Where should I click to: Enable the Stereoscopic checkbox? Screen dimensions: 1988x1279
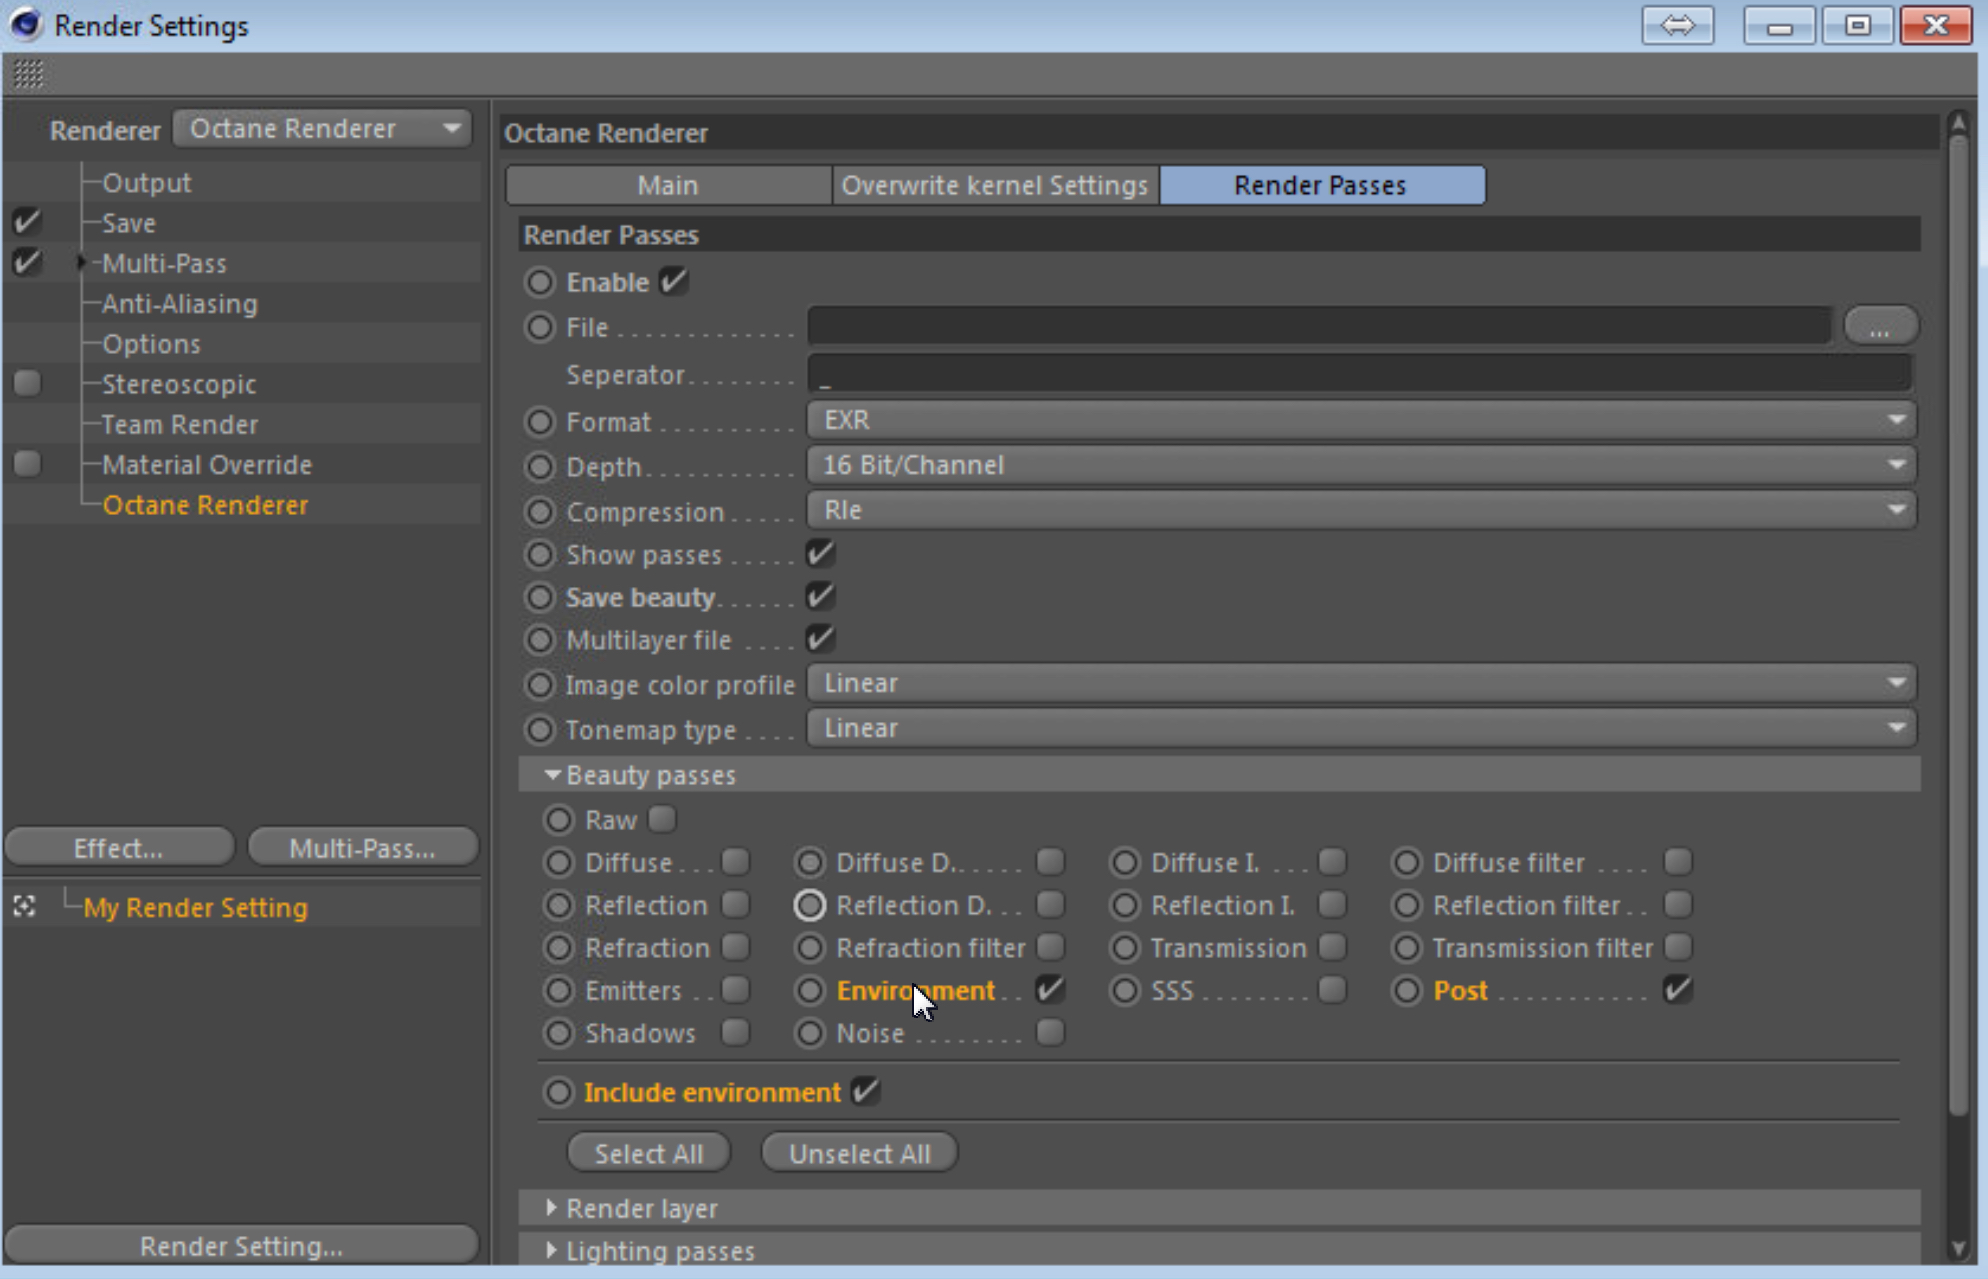tap(28, 383)
